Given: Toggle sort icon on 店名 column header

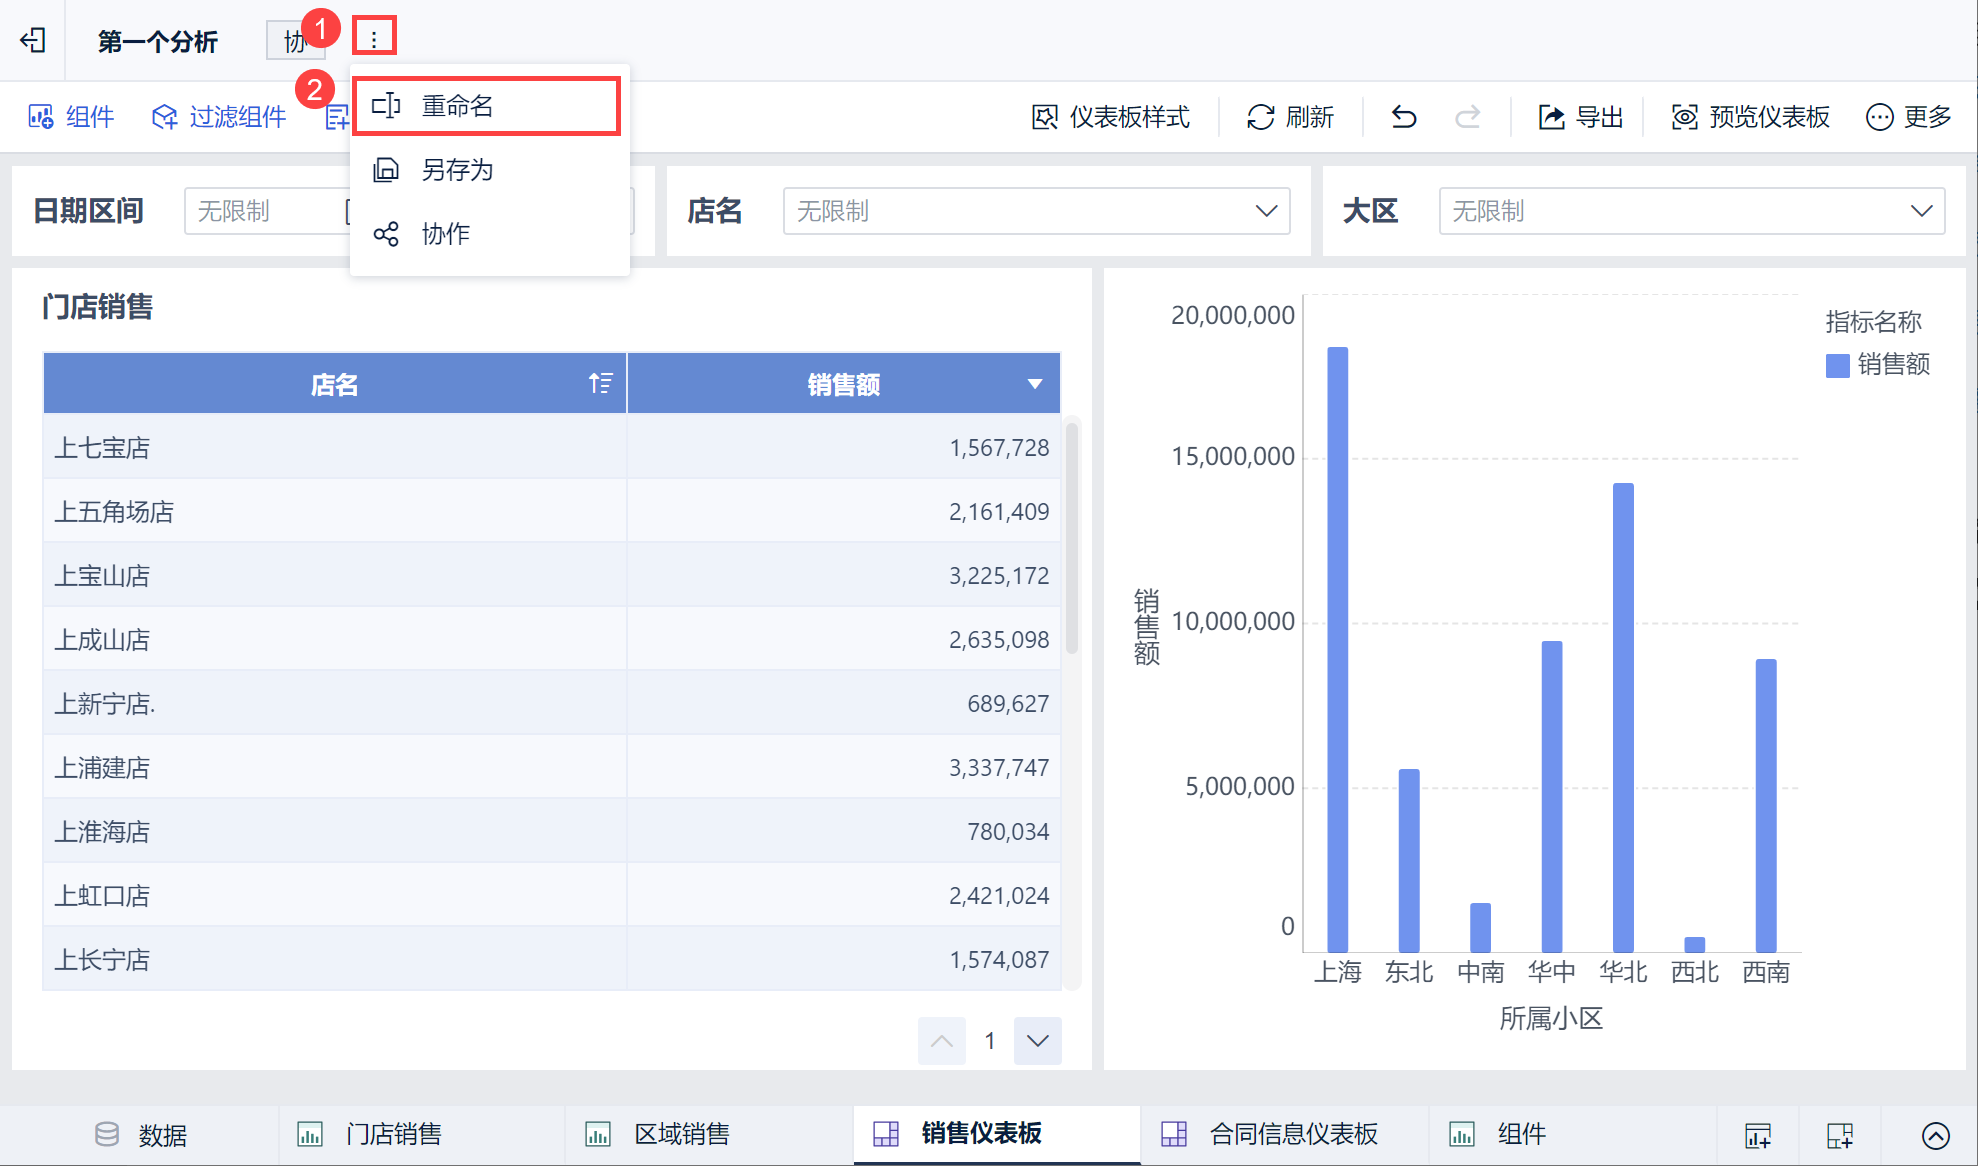Looking at the screenshot, I should (x=600, y=383).
